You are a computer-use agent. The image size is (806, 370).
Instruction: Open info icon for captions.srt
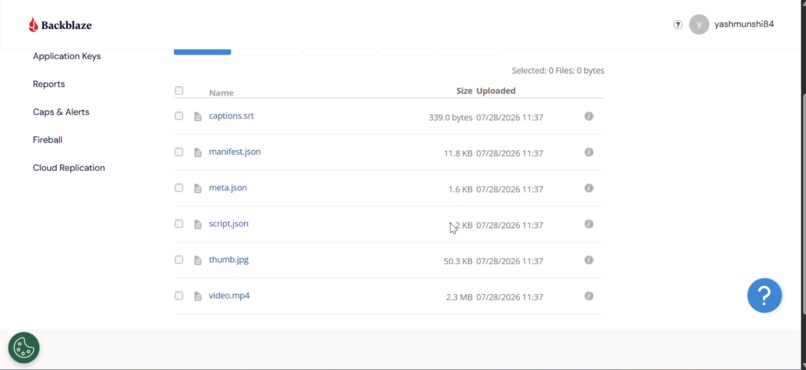[x=589, y=116]
